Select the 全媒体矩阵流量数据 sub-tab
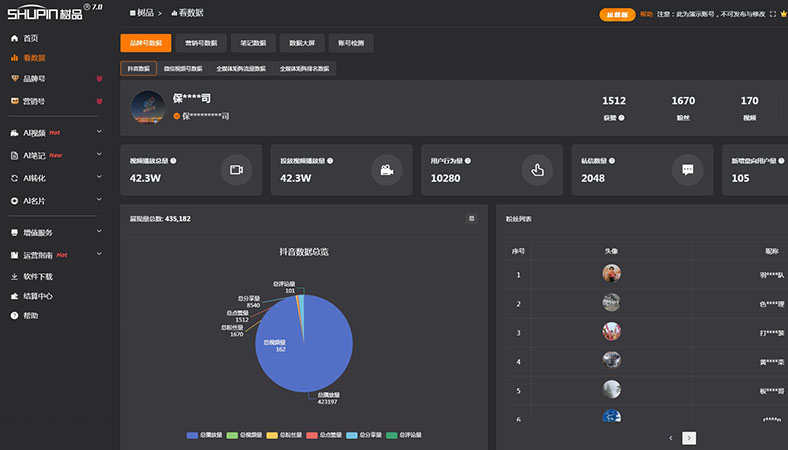The image size is (788, 450). 241,68
